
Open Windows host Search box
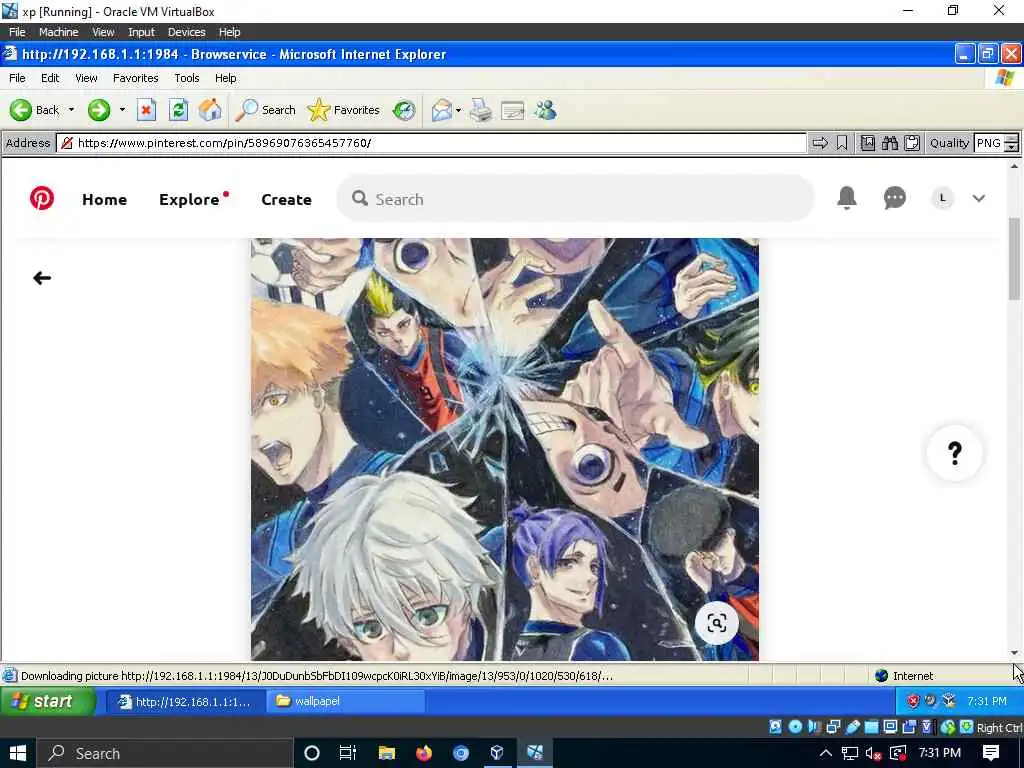(x=164, y=754)
